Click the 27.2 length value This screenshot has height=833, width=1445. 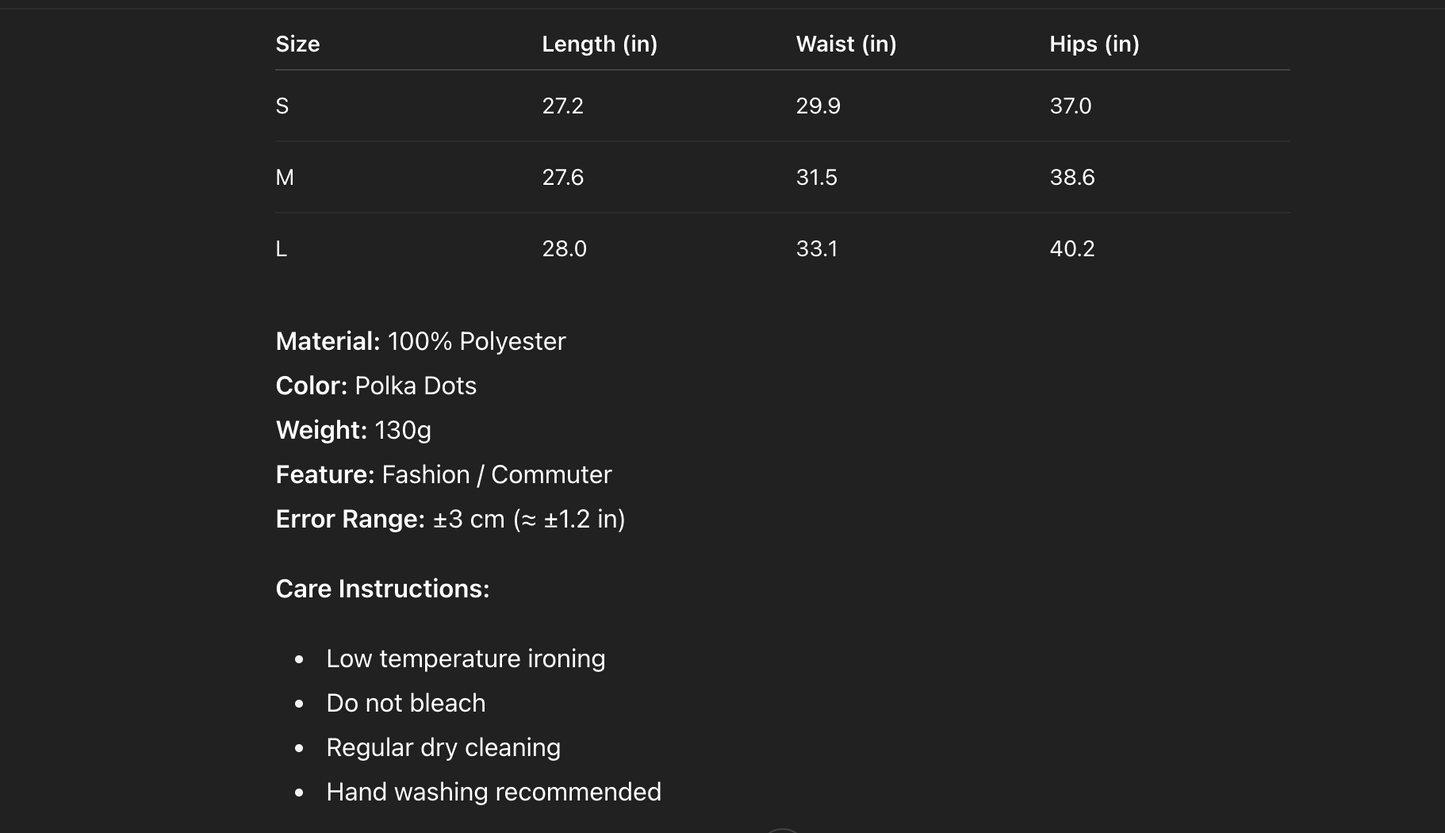tap(562, 106)
